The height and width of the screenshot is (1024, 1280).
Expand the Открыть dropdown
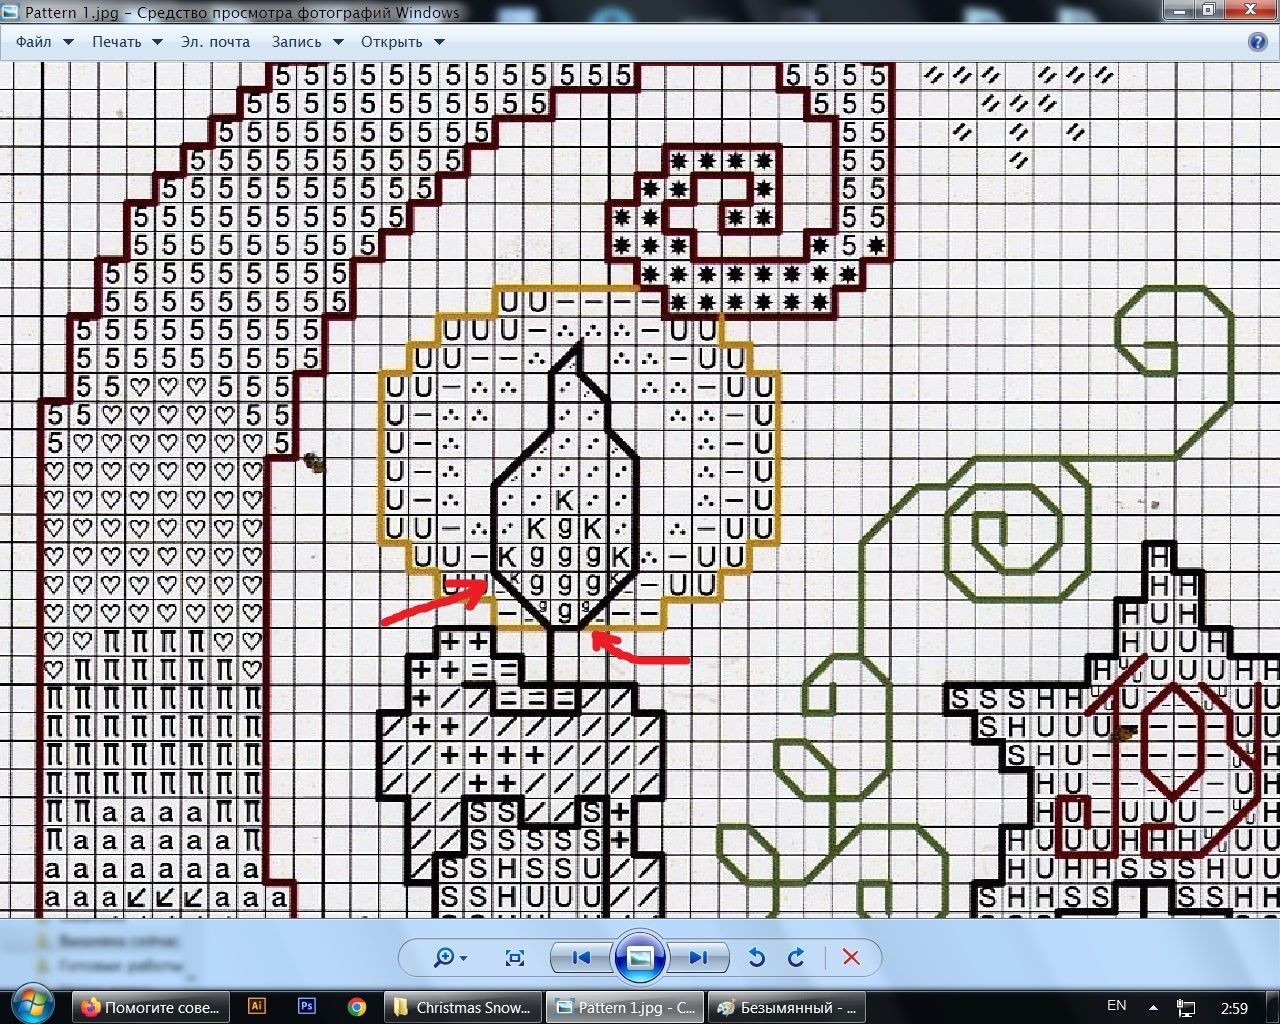click(402, 42)
